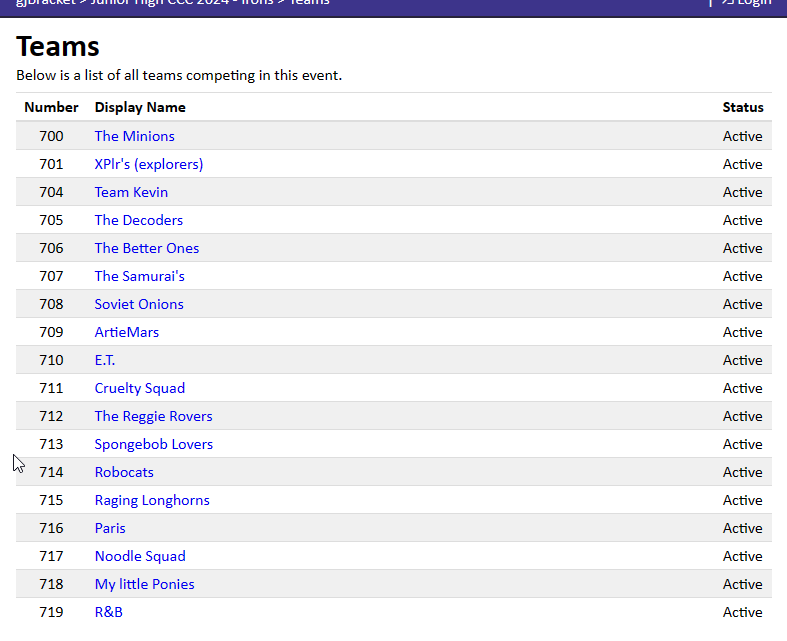Click the Robocats team link
Viewport: 787px width, 641px height.
click(x=124, y=472)
